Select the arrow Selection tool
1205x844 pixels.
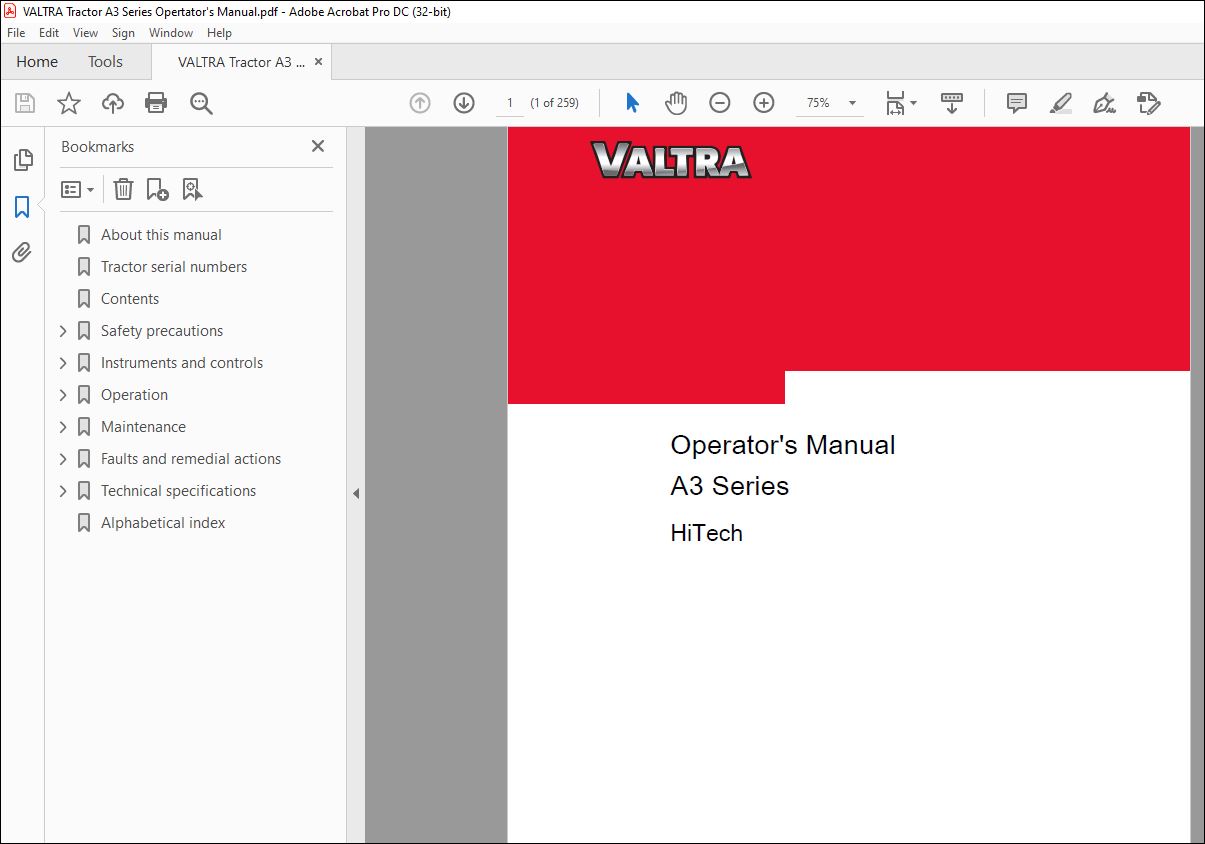click(x=632, y=103)
